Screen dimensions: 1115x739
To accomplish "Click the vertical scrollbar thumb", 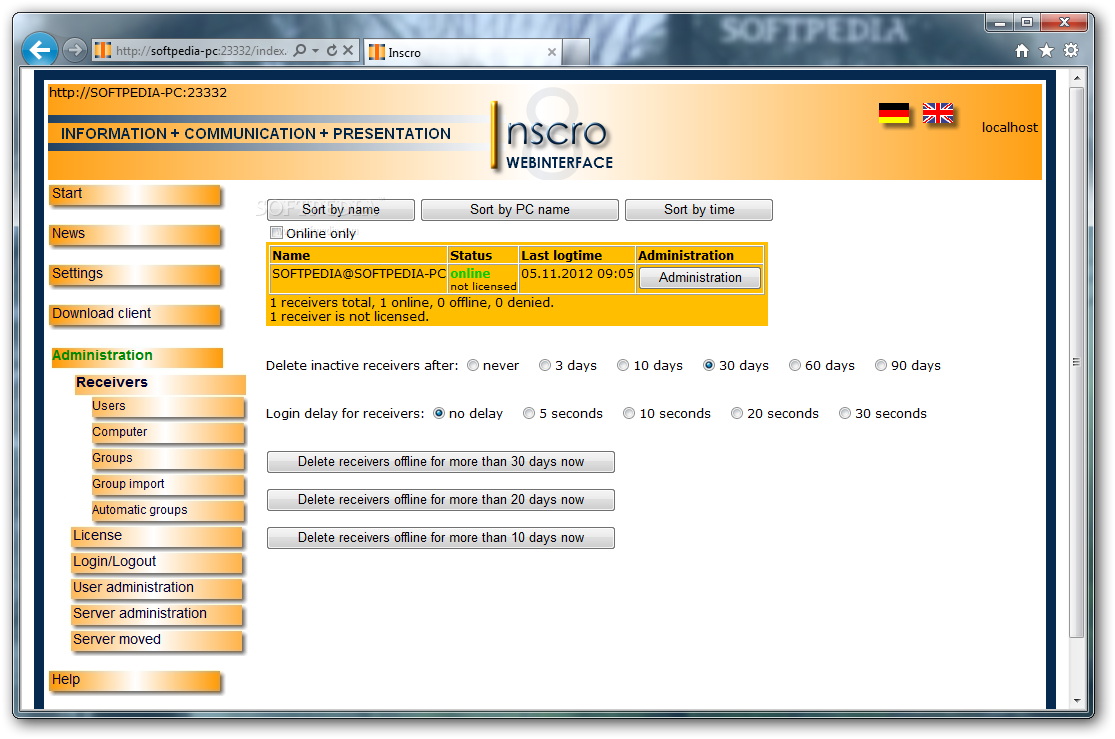I will [1077, 362].
